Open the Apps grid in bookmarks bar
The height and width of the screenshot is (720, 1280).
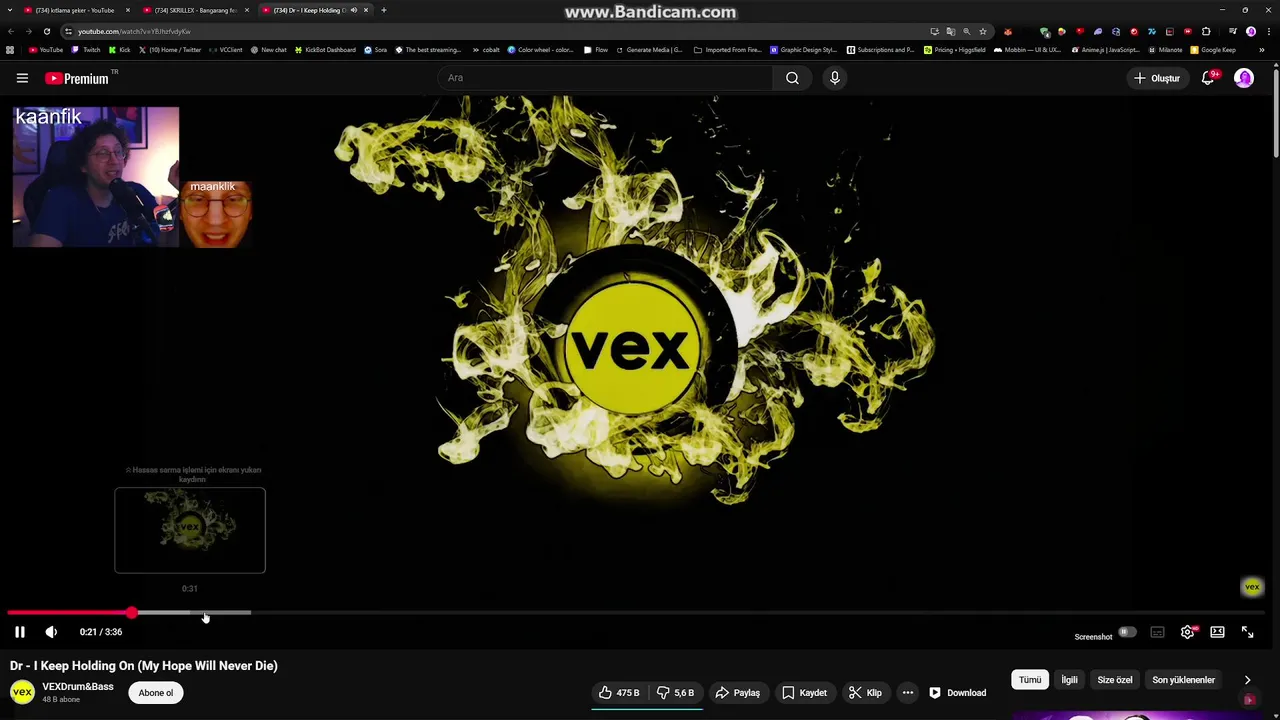(10, 49)
